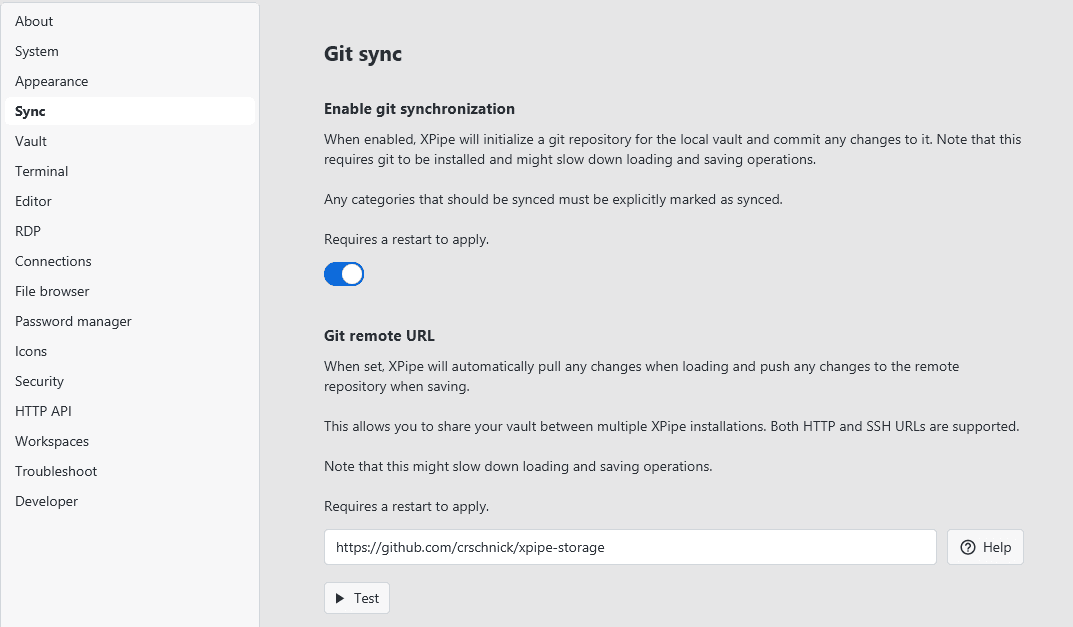Viewport: 1073px width, 627px height.
Task: Open Terminal settings
Action: pyautogui.click(x=42, y=171)
